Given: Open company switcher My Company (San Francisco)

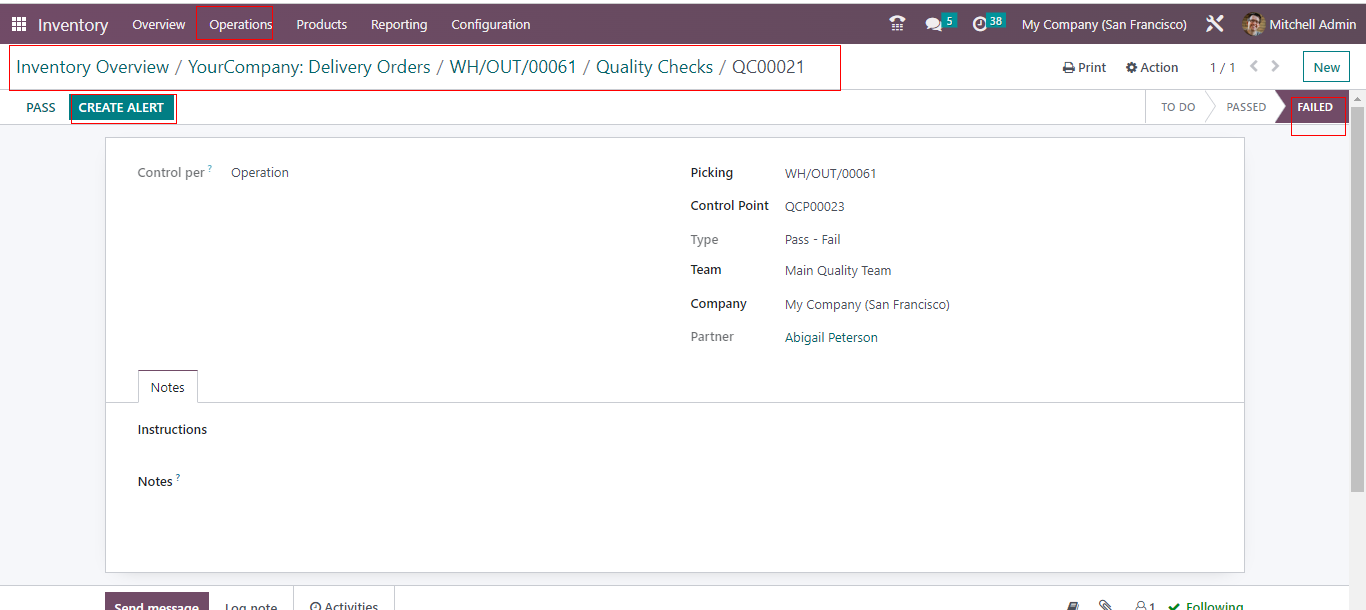Looking at the screenshot, I should coord(1104,24).
